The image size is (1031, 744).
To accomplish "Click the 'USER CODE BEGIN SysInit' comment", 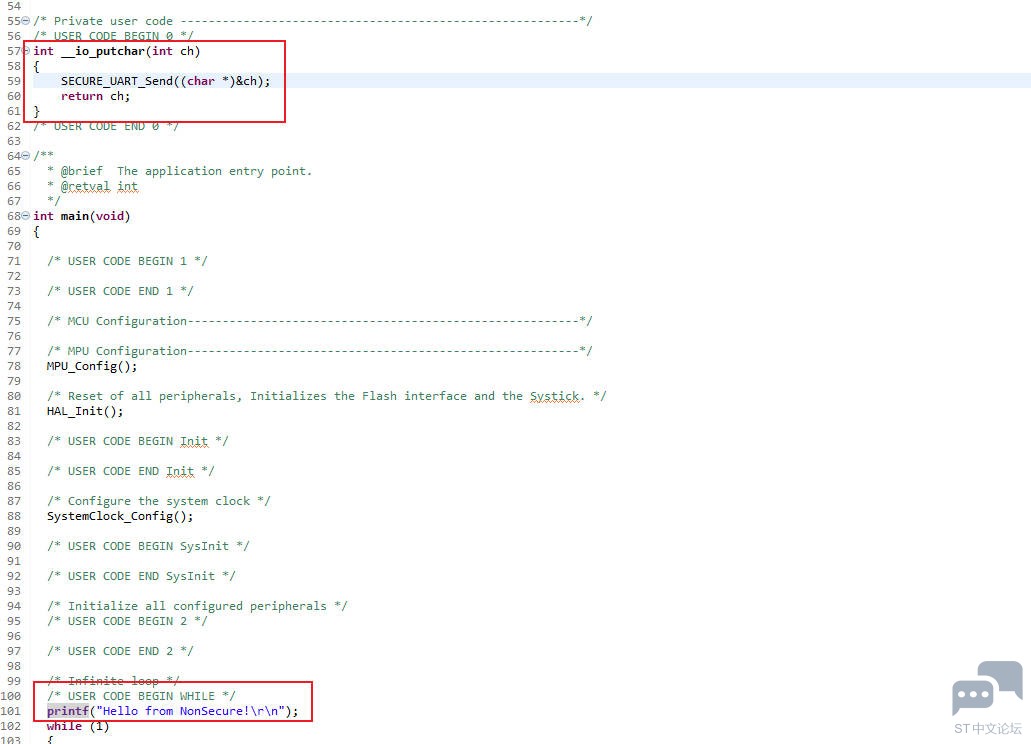I will click(148, 546).
